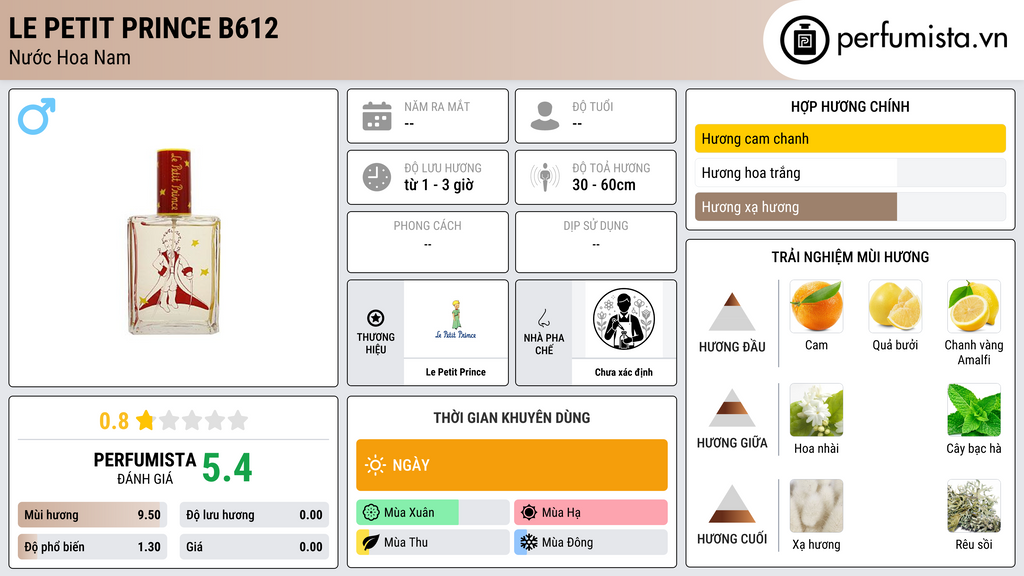Click the Cam orange note thumbnail
The image size is (1024, 576).
pyautogui.click(x=816, y=306)
